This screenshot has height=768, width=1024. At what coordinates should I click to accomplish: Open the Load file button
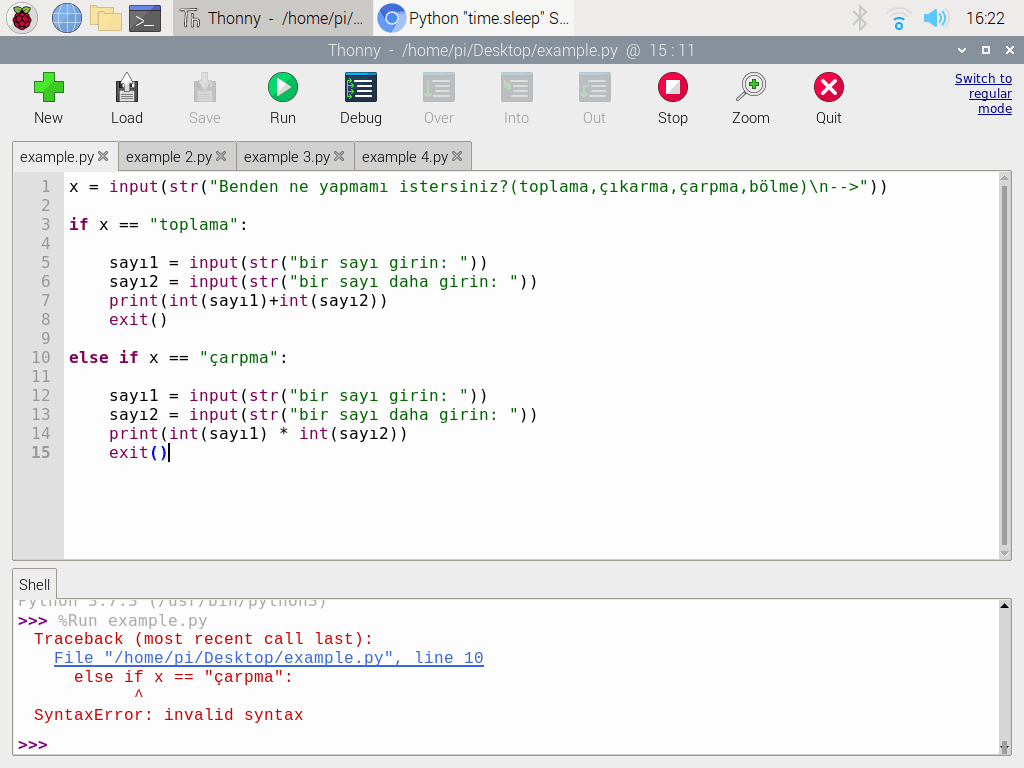click(127, 99)
